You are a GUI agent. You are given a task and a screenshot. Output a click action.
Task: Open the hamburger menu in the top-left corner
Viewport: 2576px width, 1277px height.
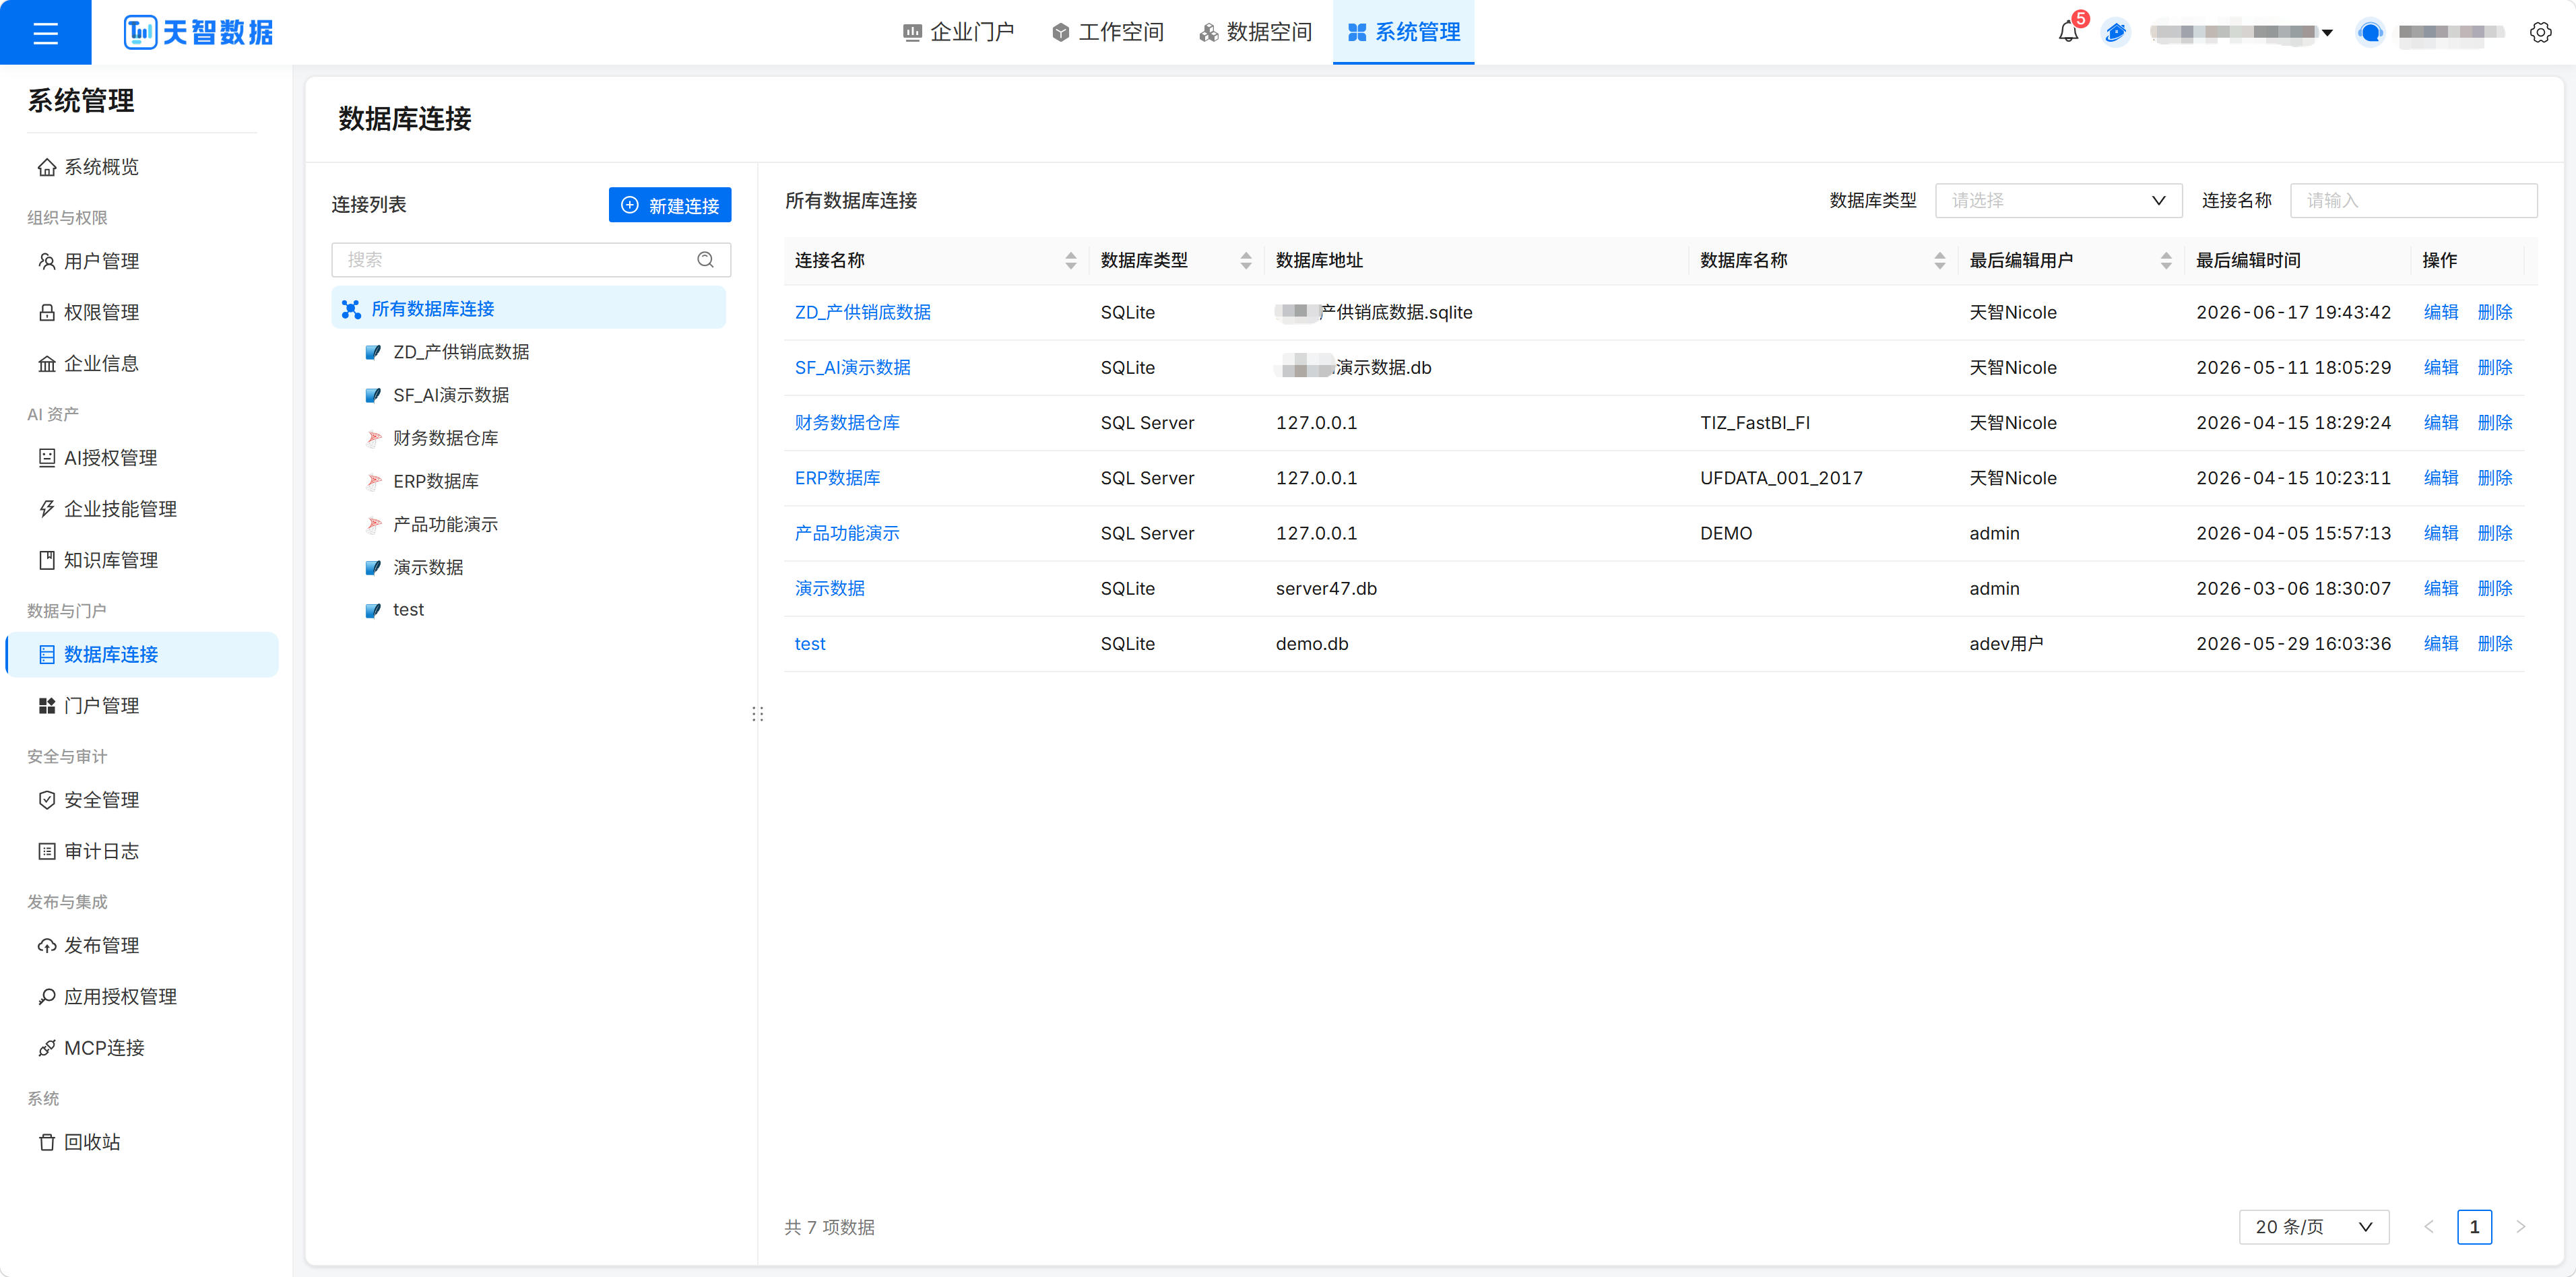[x=45, y=33]
